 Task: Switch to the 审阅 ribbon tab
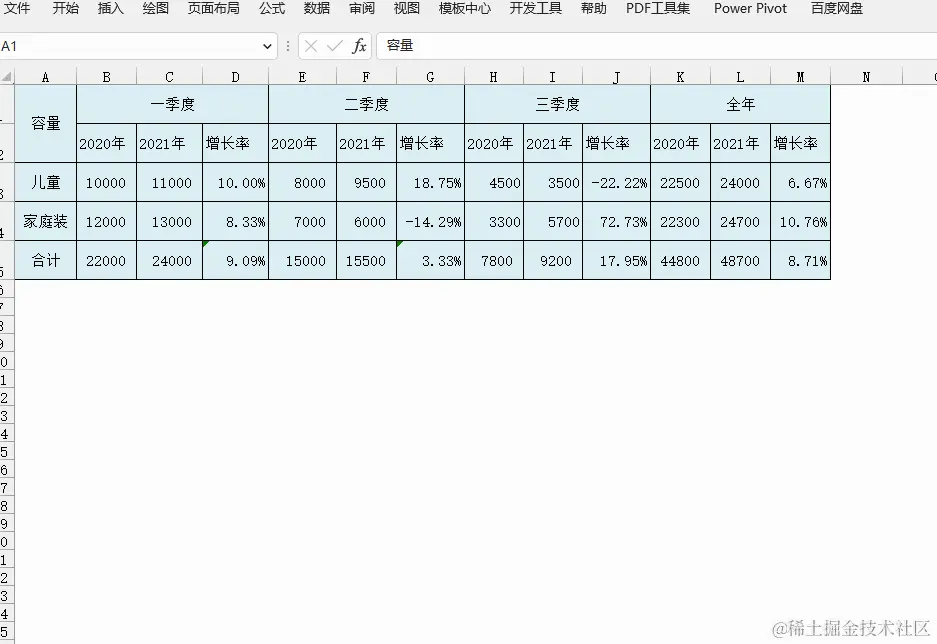pos(361,9)
